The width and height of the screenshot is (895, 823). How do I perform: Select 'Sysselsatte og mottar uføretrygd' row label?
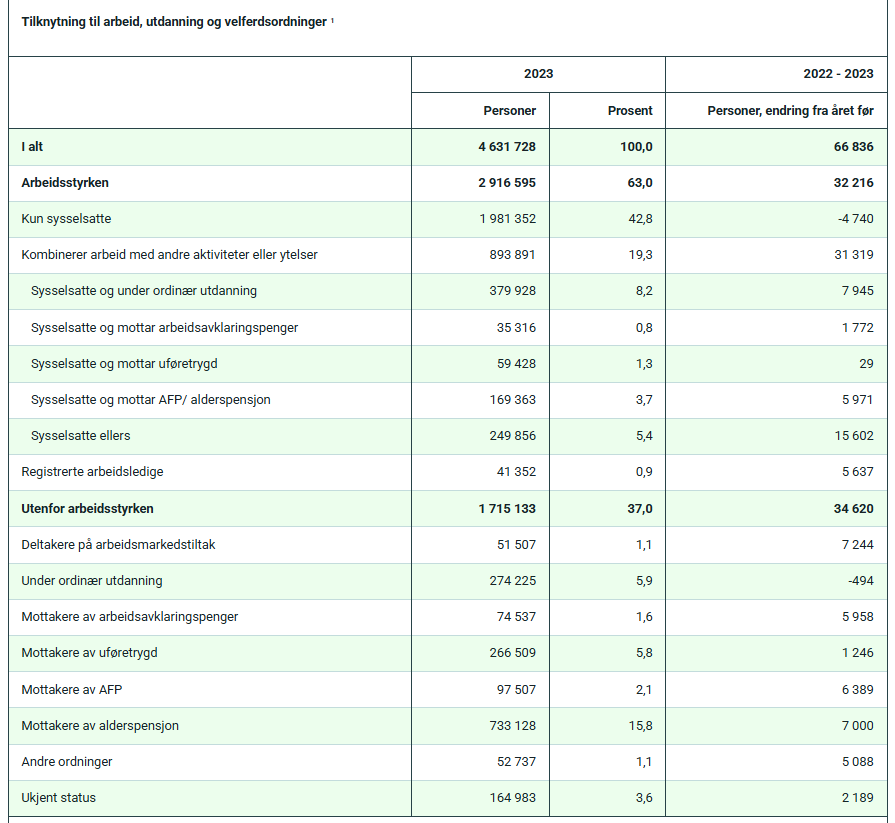[124, 364]
